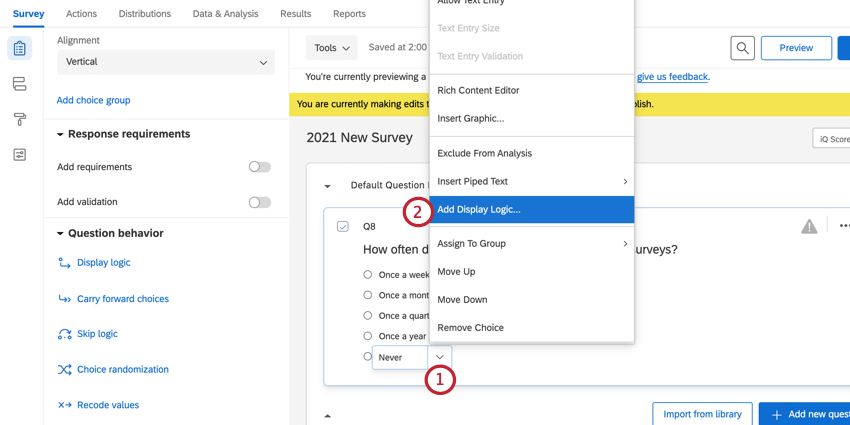Image resolution: width=850 pixels, height=425 pixels.
Task: Open the Tools dropdown menu
Action: (x=332, y=48)
